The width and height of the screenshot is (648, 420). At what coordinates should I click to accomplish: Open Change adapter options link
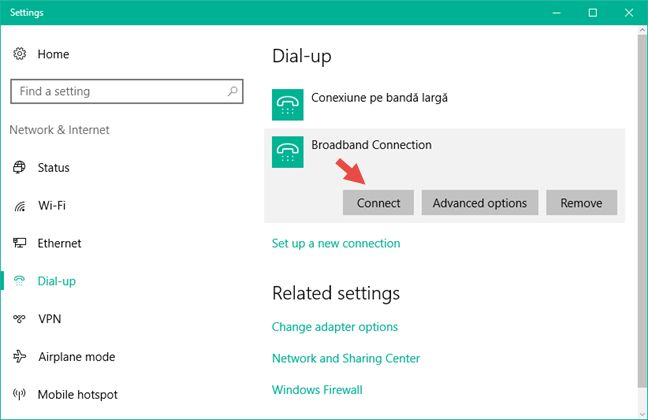click(335, 327)
